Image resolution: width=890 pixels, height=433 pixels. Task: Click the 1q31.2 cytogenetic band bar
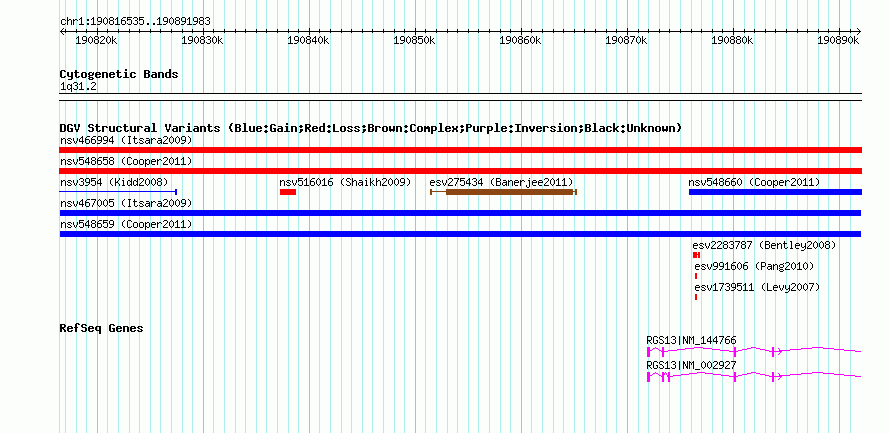pyautogui.click(x=460, y=97)
